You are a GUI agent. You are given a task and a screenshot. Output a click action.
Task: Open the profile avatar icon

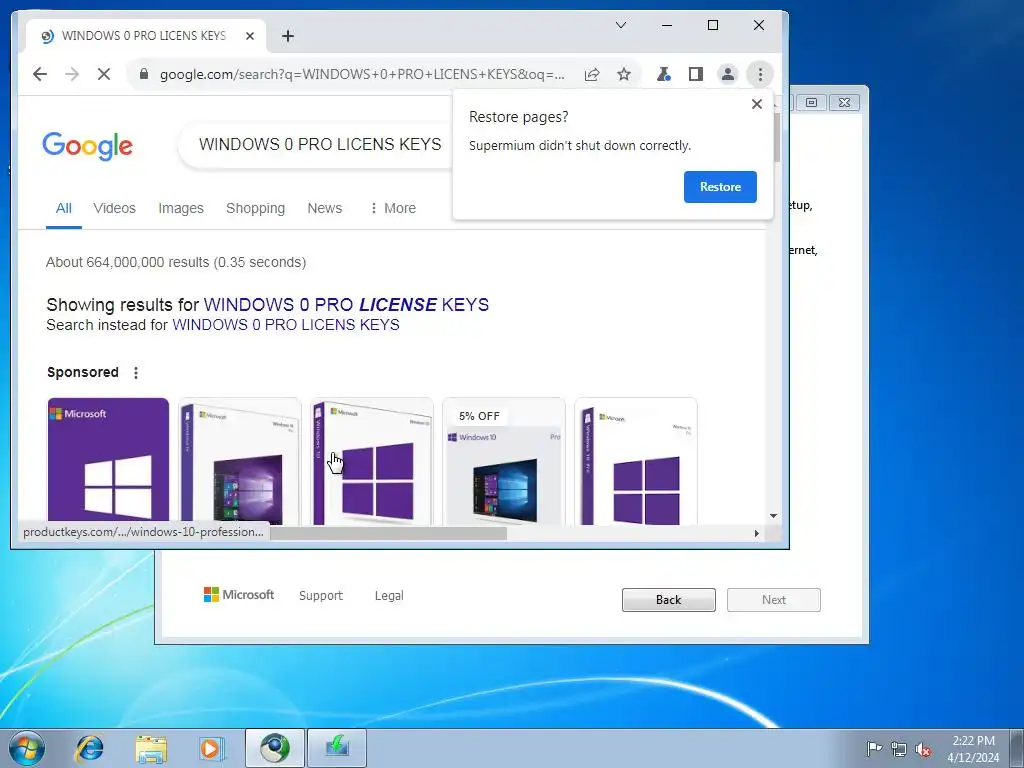[x=728, y=74]
